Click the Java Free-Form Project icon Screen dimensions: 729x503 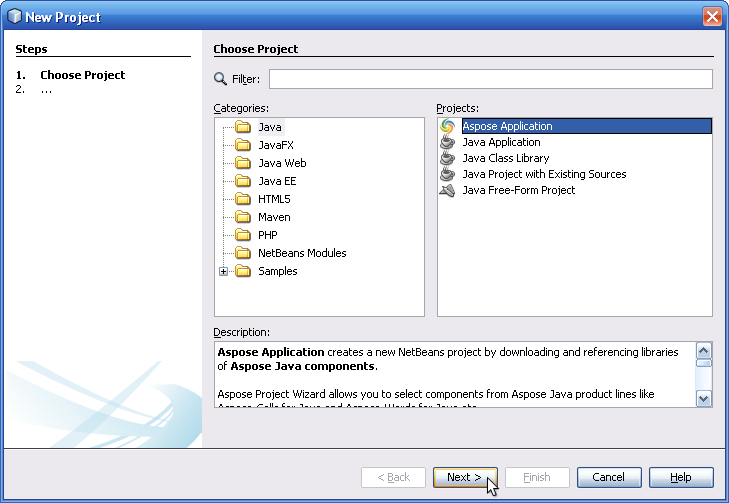(x=447, y=190)
